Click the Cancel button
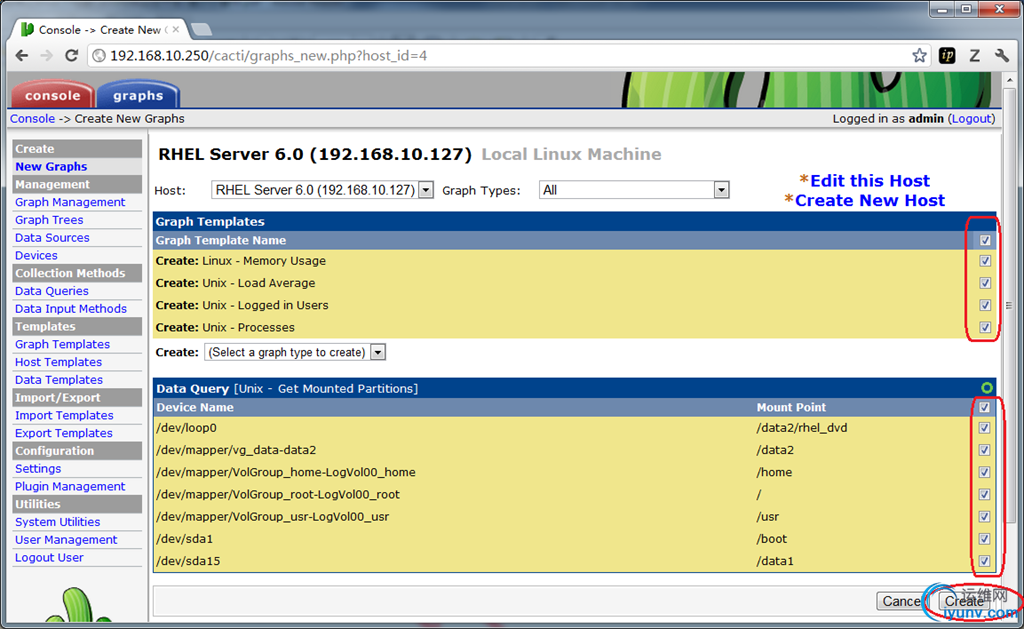 point(901,601)
